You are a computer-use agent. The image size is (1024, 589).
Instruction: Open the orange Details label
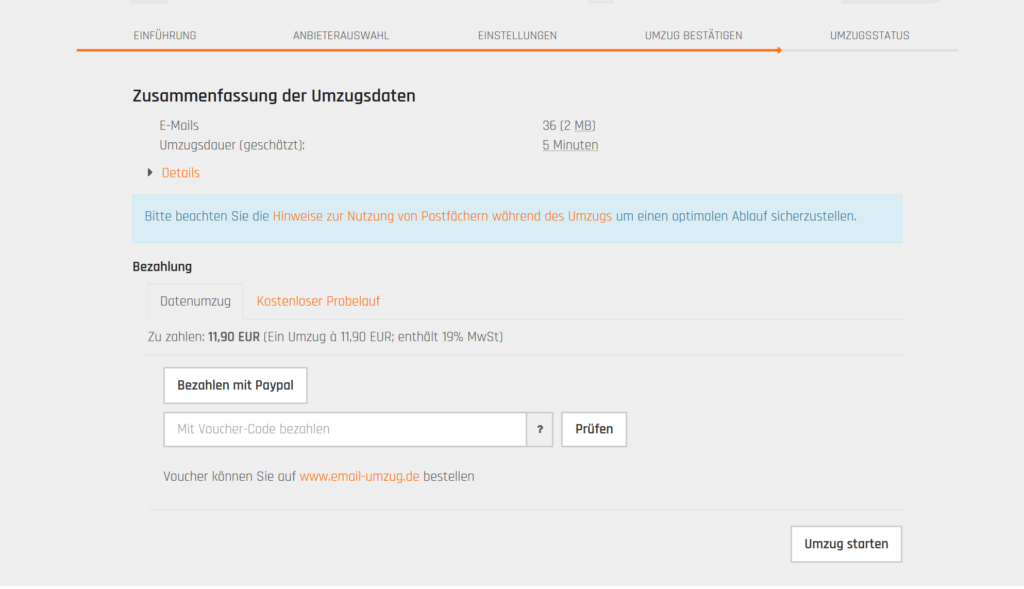pos(180,173)
